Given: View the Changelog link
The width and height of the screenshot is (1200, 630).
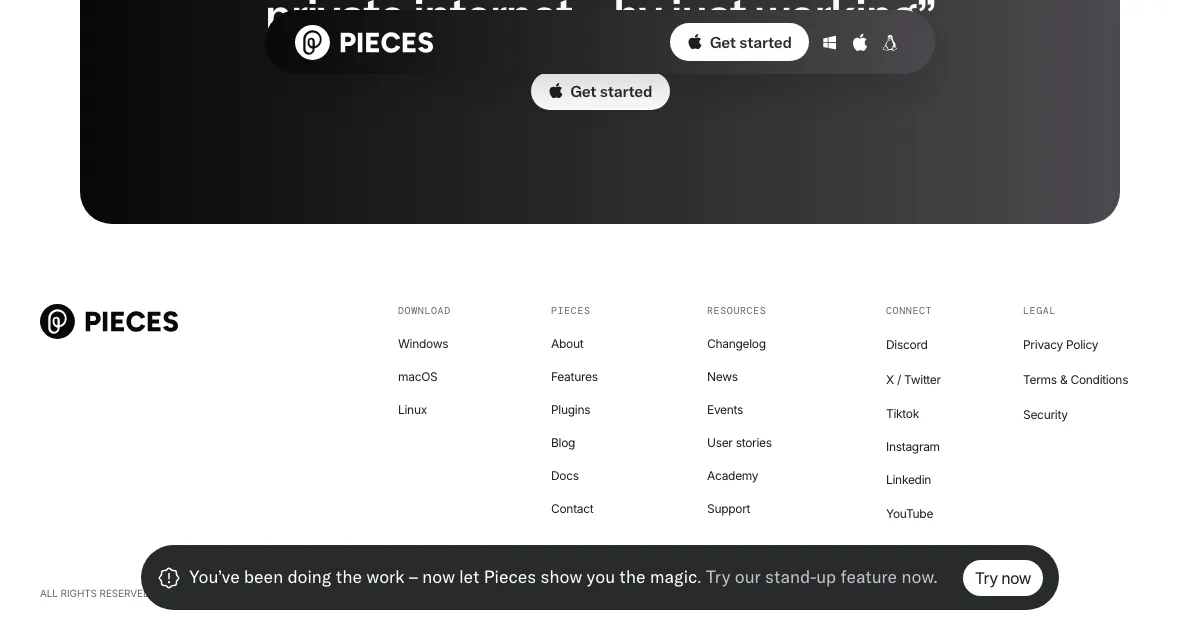Looking at the screenshot, I should pos(736,344).
